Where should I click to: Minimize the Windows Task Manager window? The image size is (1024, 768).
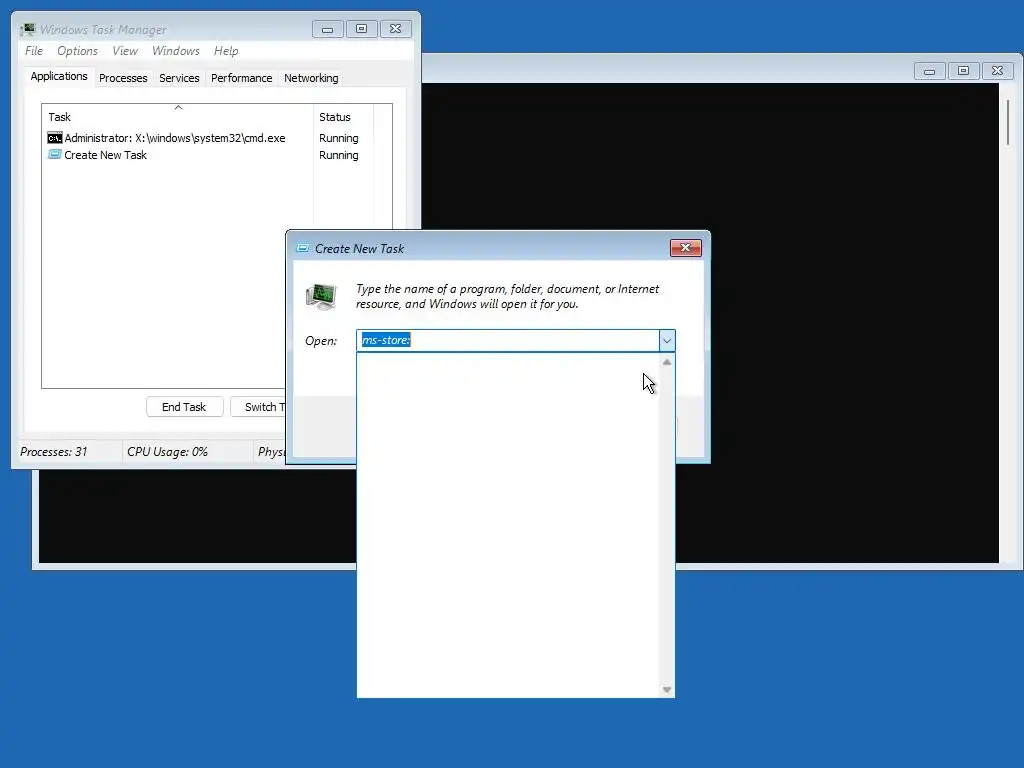pos(327,29)
